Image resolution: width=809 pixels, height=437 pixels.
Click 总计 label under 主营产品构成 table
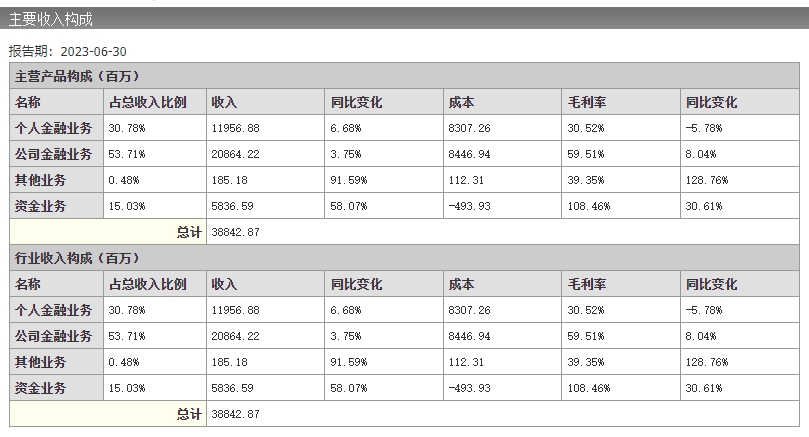[189, 232]
